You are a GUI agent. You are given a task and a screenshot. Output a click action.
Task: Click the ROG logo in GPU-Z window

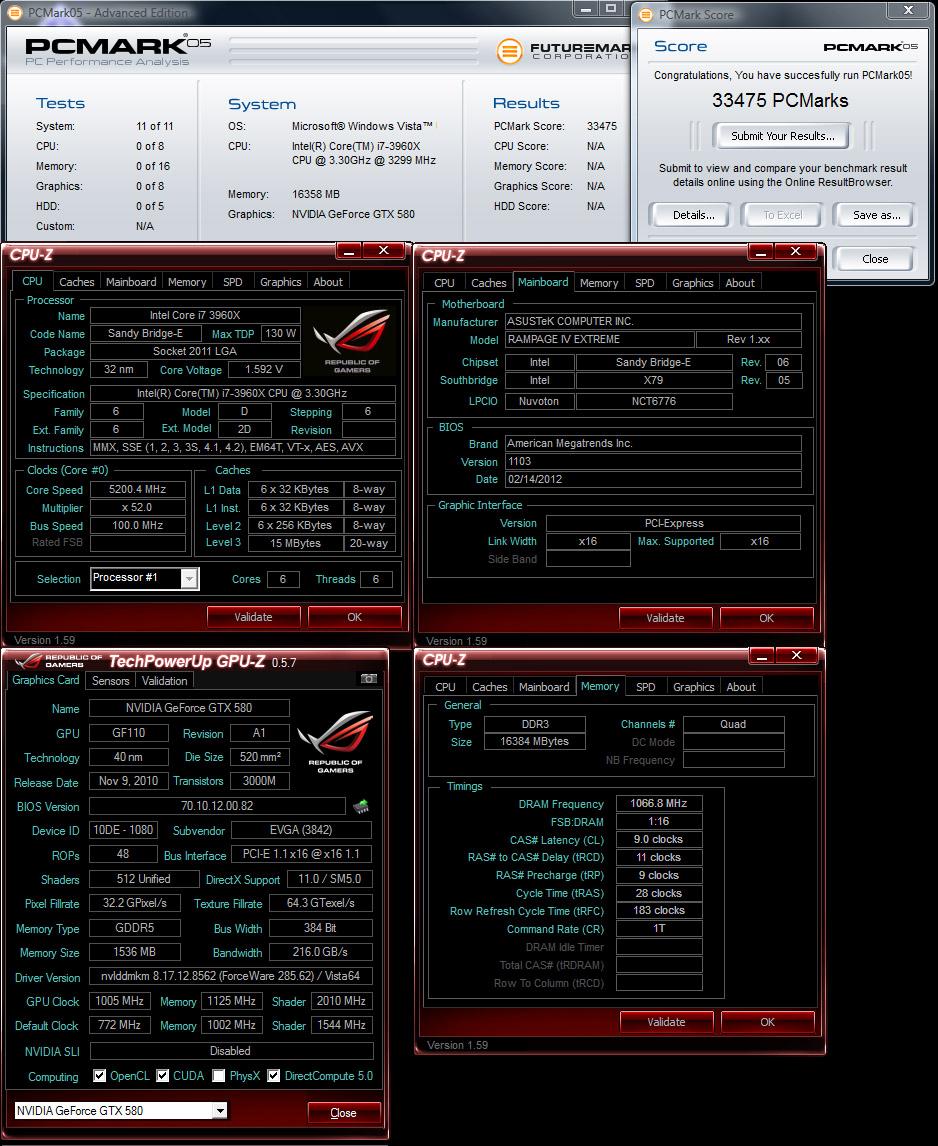[x=336, y=742]
